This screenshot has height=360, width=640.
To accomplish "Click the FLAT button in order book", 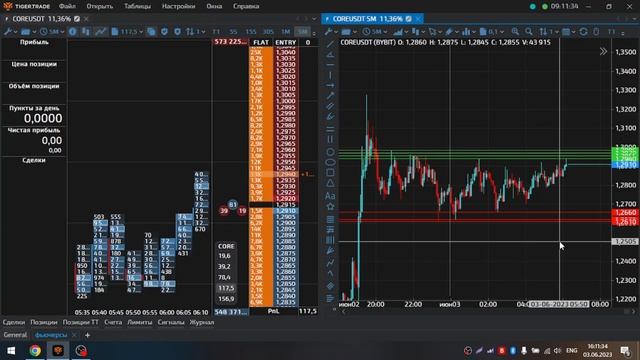I will 261,42.
